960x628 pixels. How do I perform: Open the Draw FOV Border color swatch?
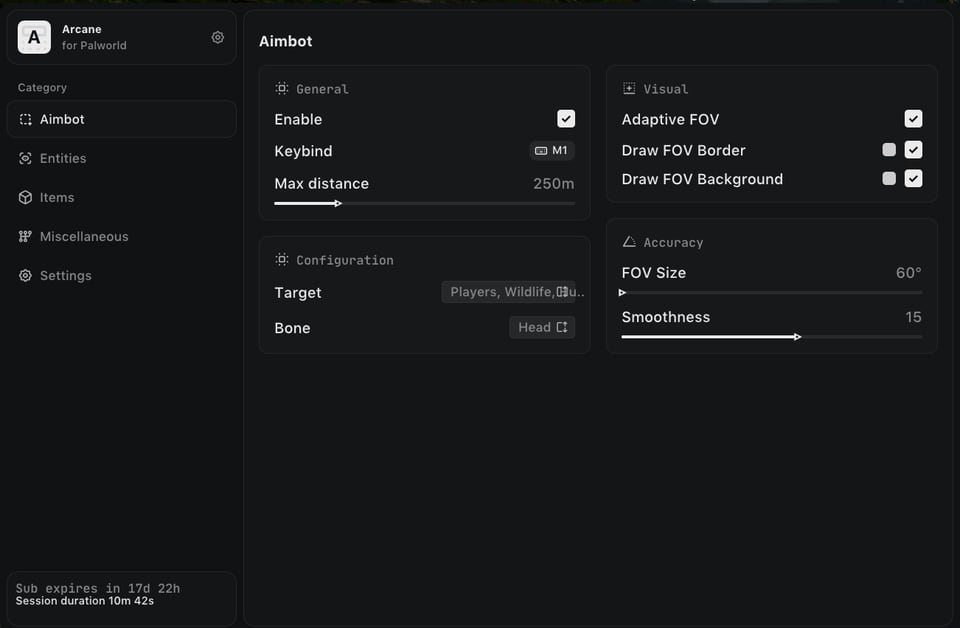[x=889, y=150]
